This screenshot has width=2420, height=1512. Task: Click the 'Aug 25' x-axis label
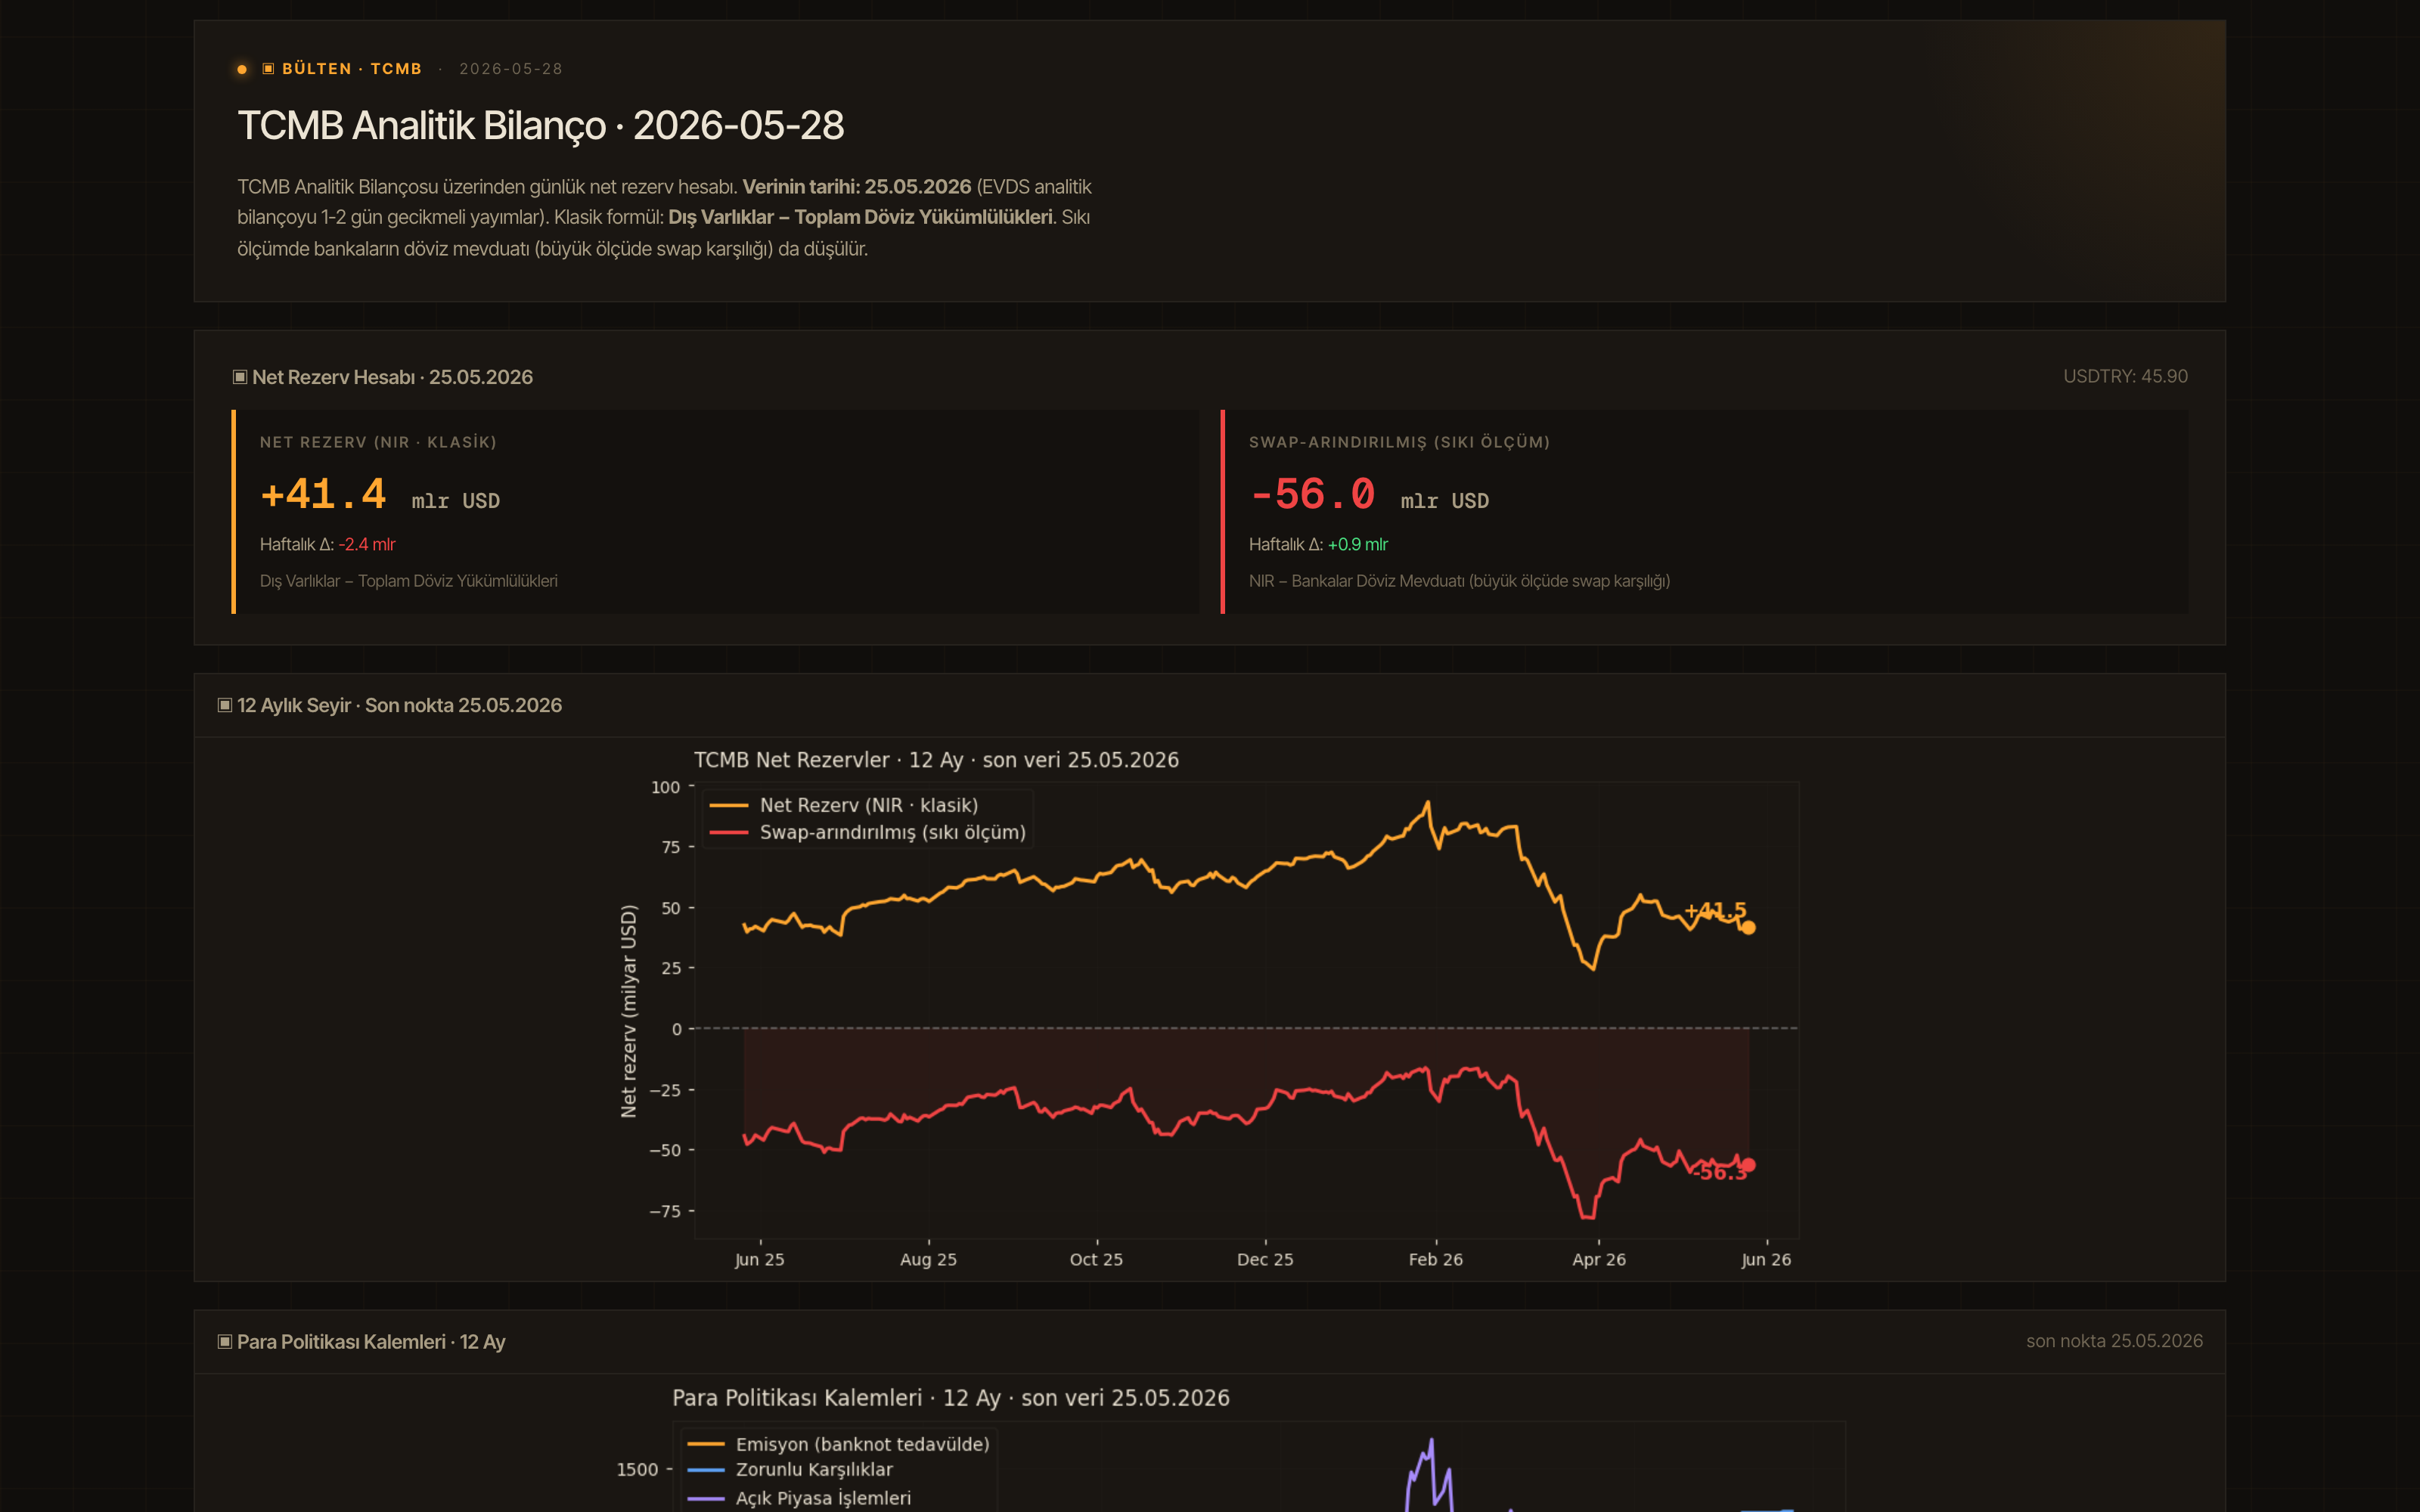pos(928,1259)
